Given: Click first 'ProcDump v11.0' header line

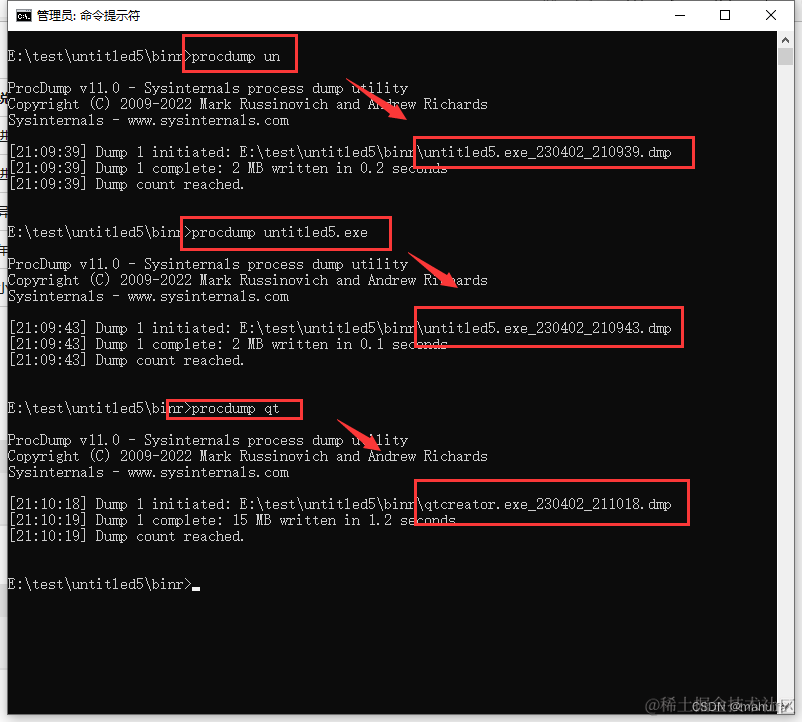Looking at the screenshot, I should 208,88.
